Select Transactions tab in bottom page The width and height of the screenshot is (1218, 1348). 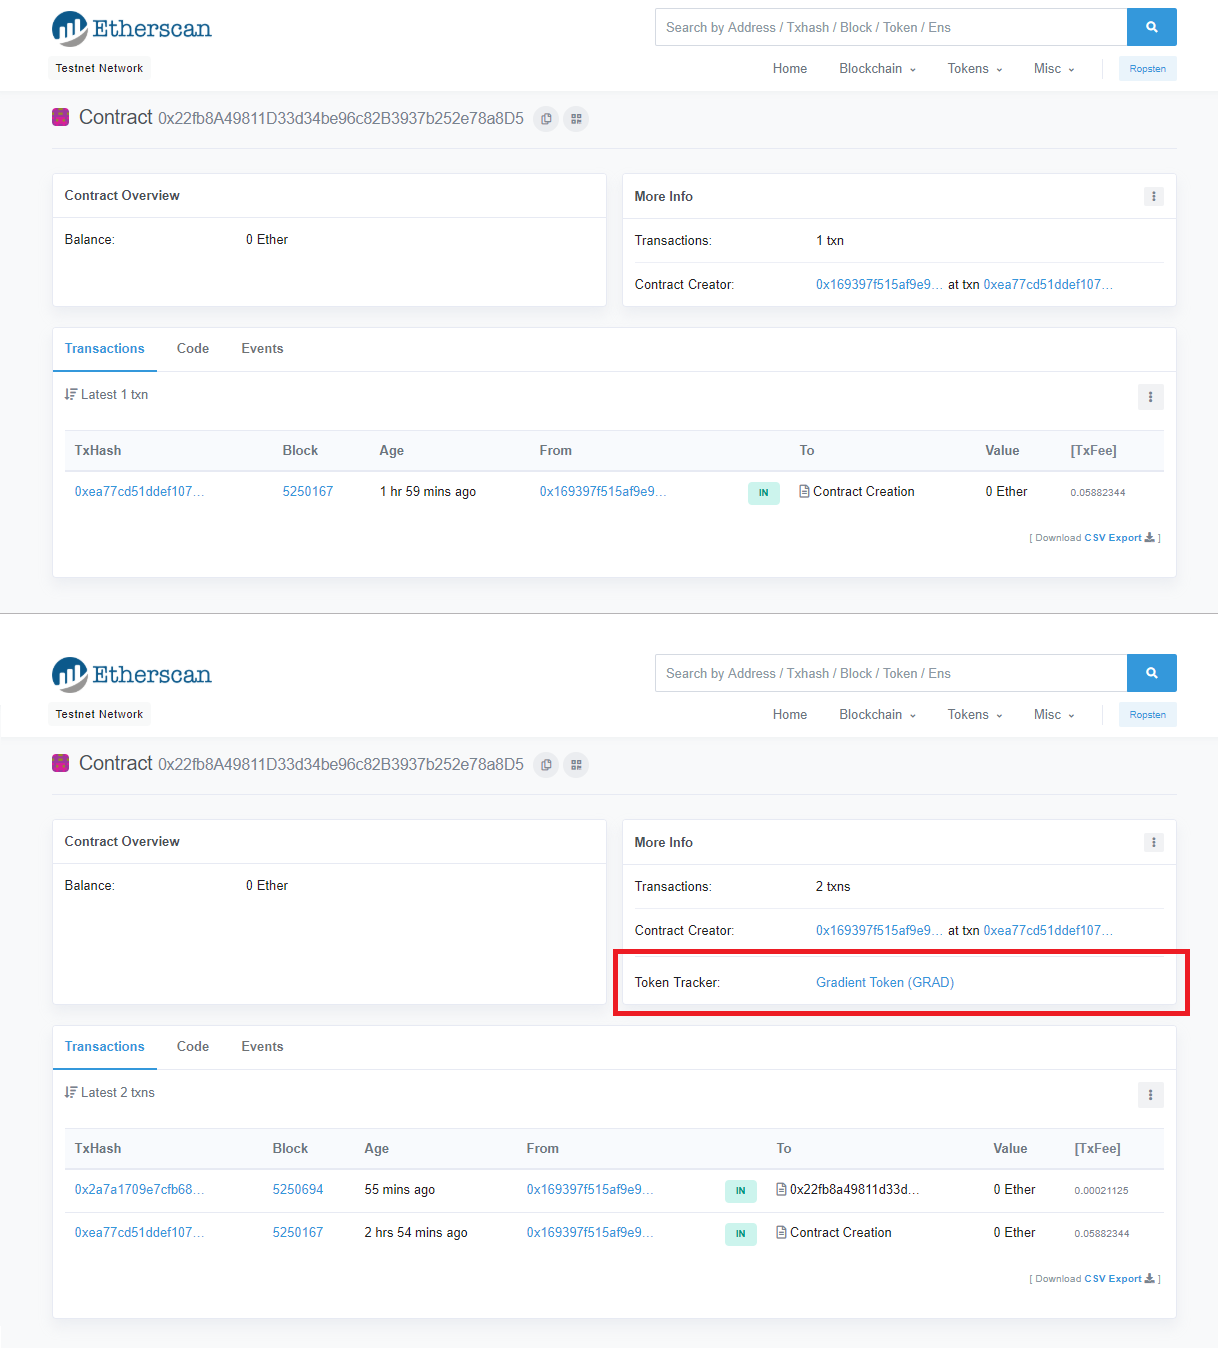105,1046
